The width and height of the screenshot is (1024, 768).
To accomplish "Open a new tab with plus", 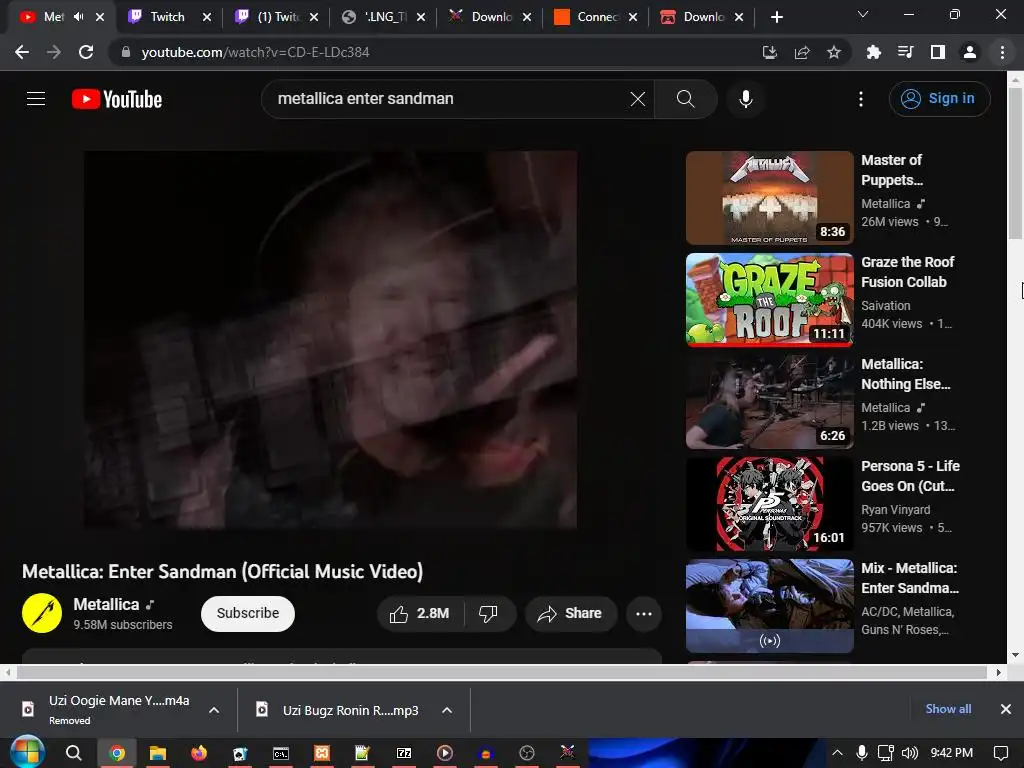I will tap(776, 17).
